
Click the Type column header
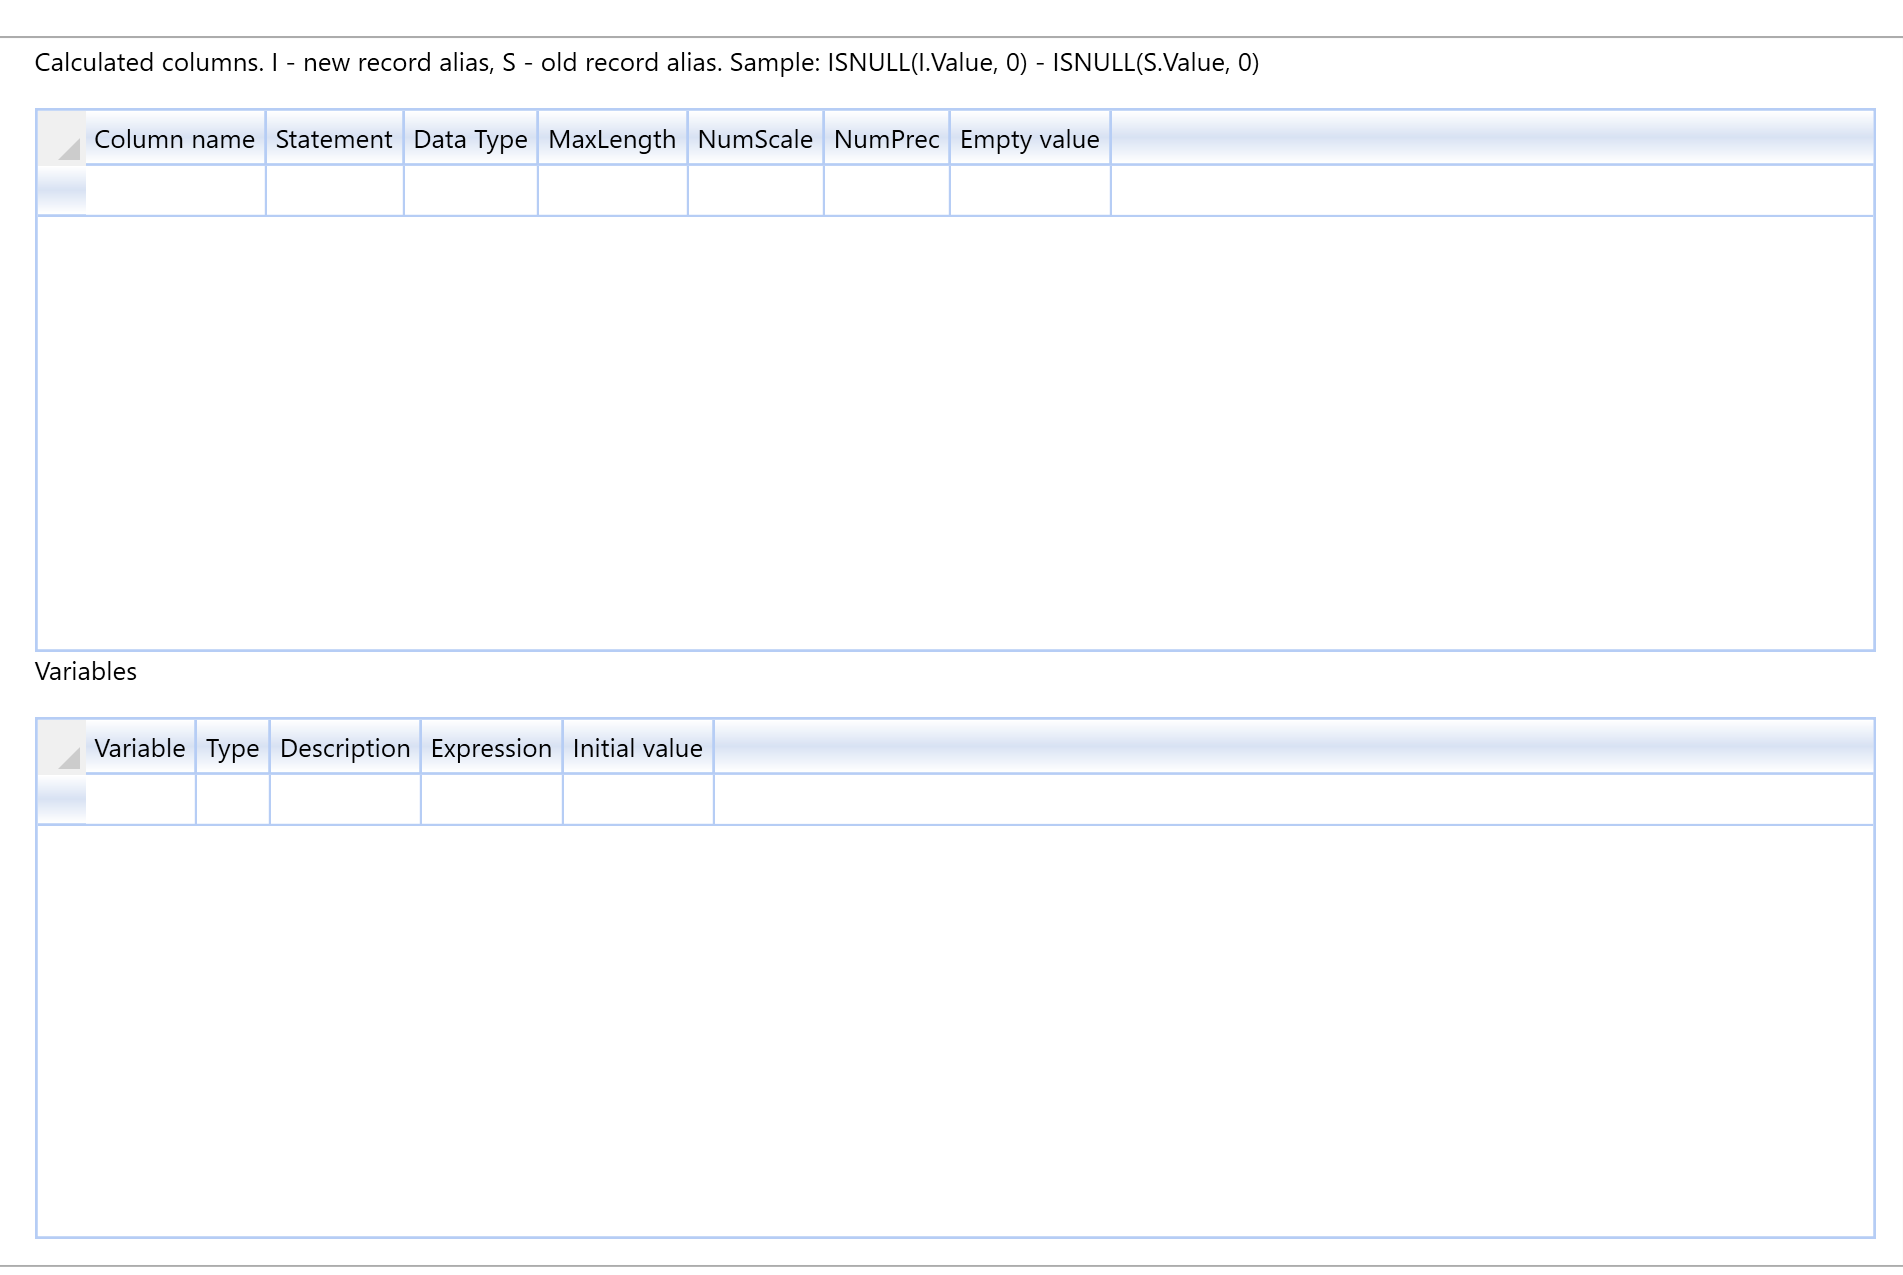pos(232,747)
